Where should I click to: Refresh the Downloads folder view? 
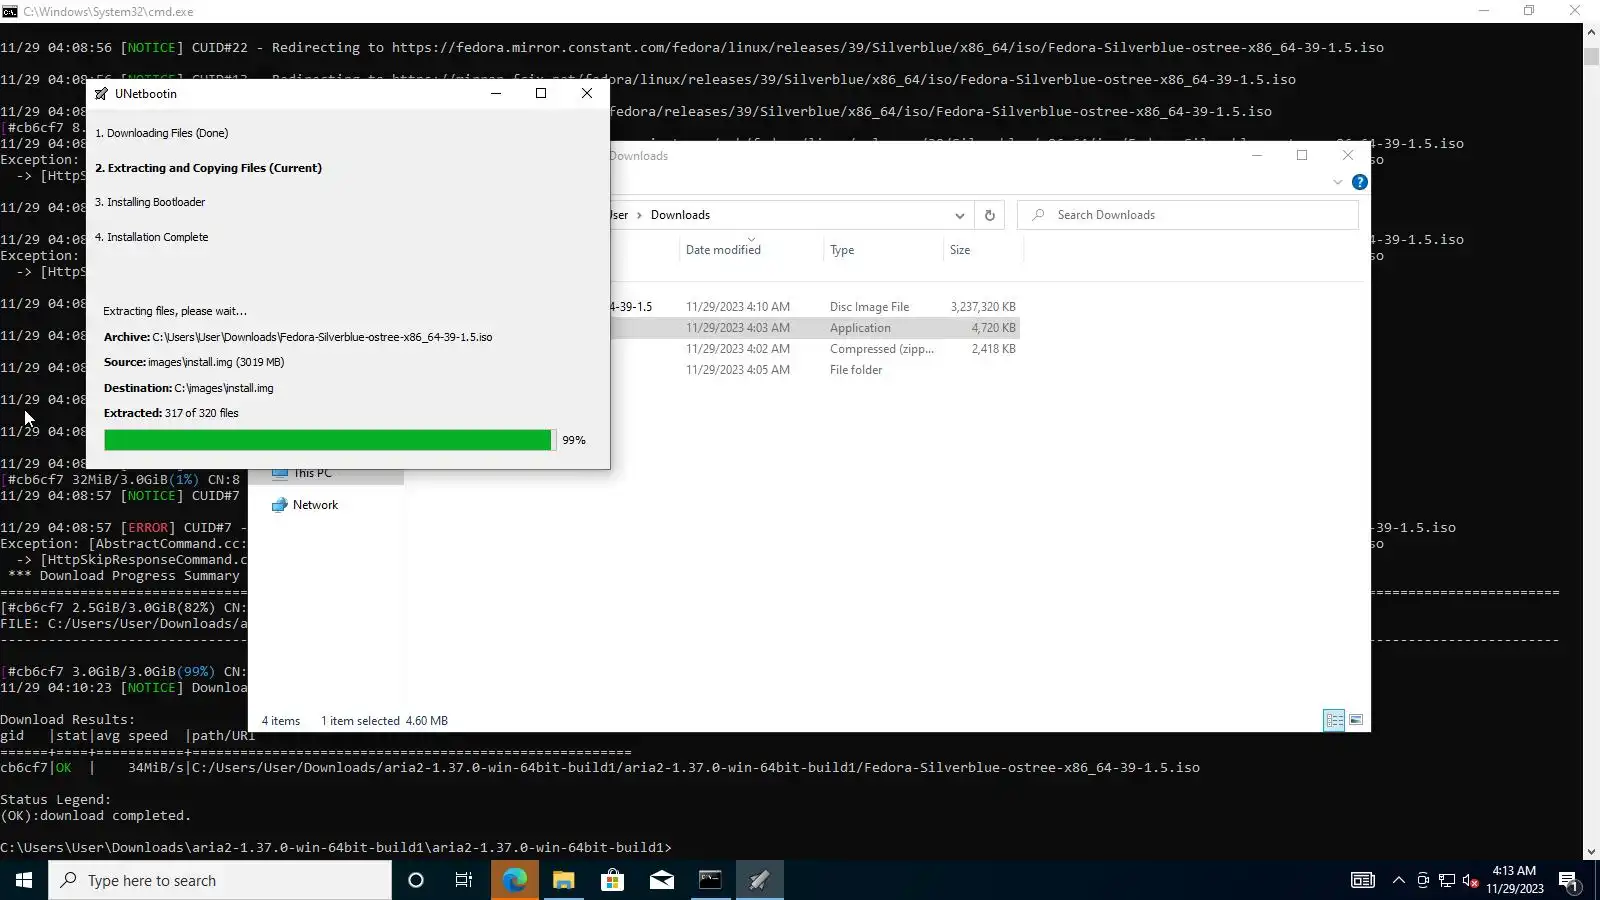[990, 215]
